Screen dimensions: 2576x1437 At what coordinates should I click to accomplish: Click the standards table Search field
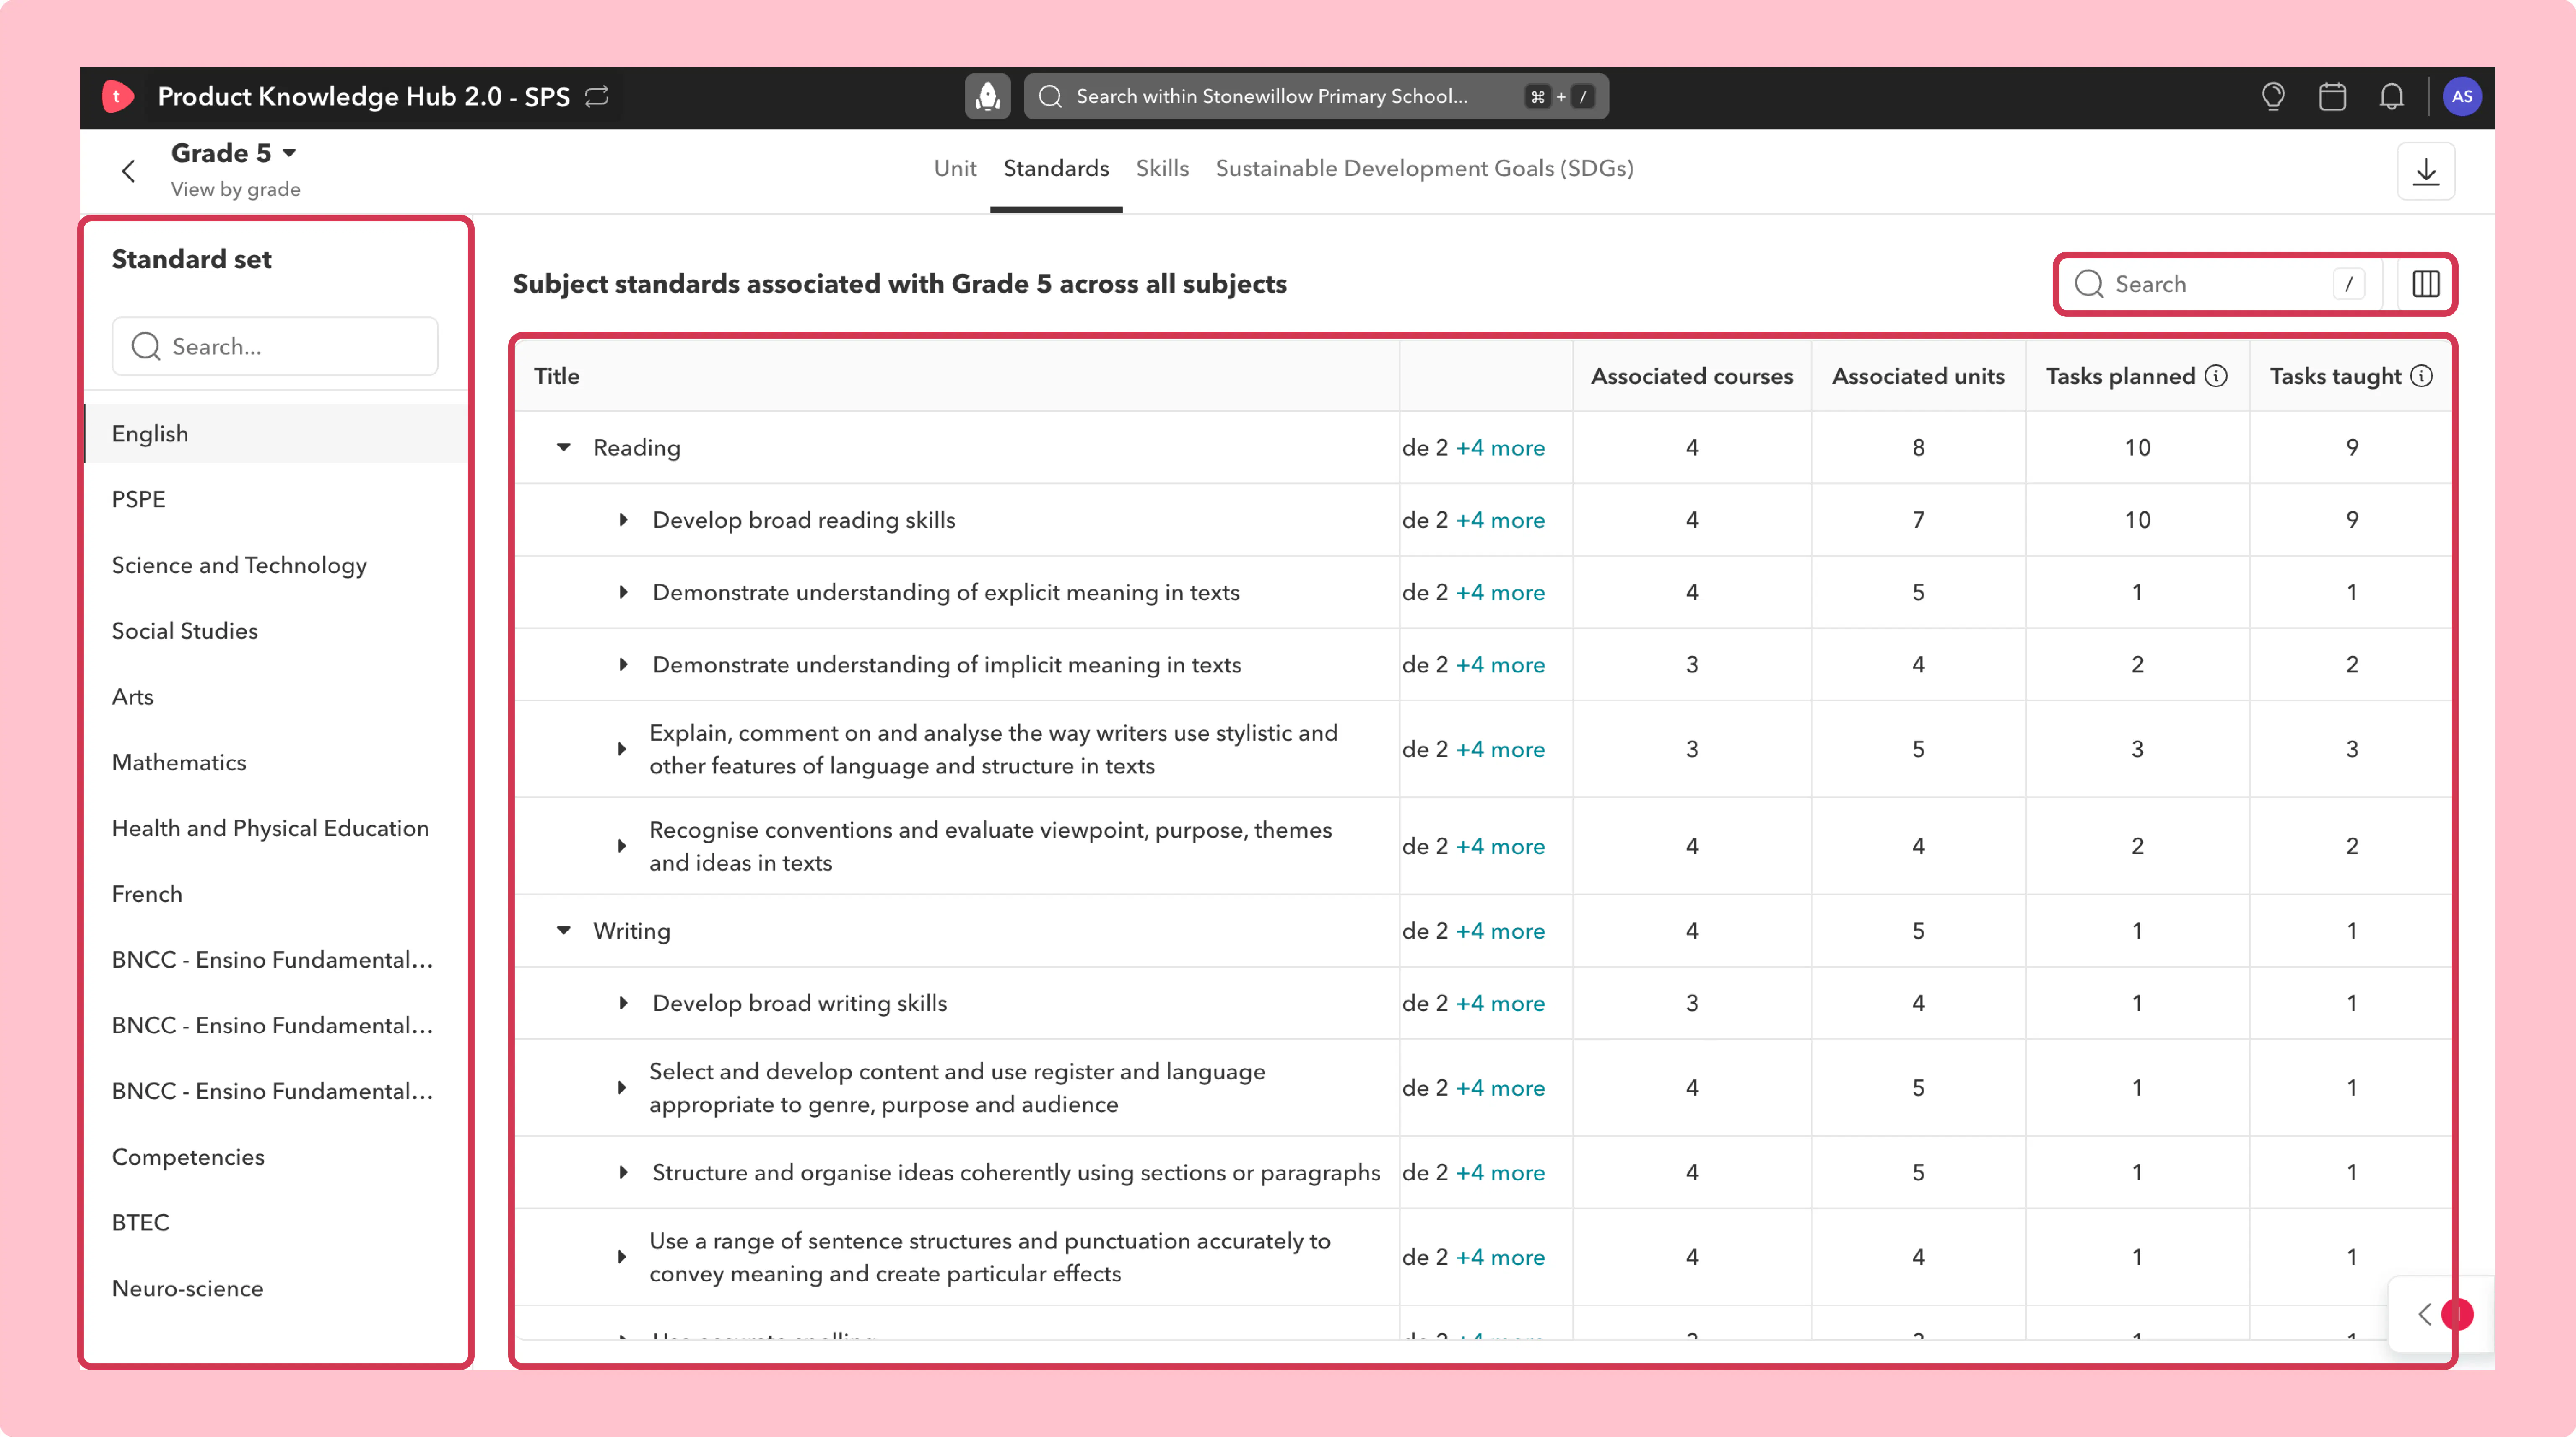[2220, 284]
